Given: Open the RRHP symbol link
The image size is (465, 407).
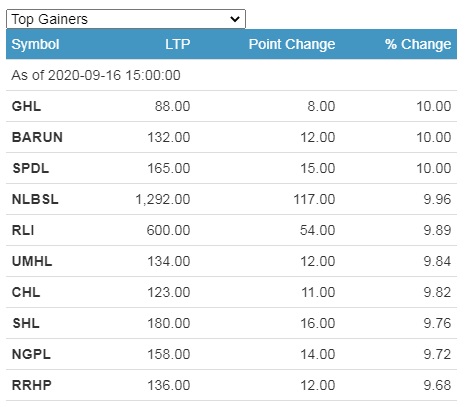Looking at the screenshot, I should 32,385.
